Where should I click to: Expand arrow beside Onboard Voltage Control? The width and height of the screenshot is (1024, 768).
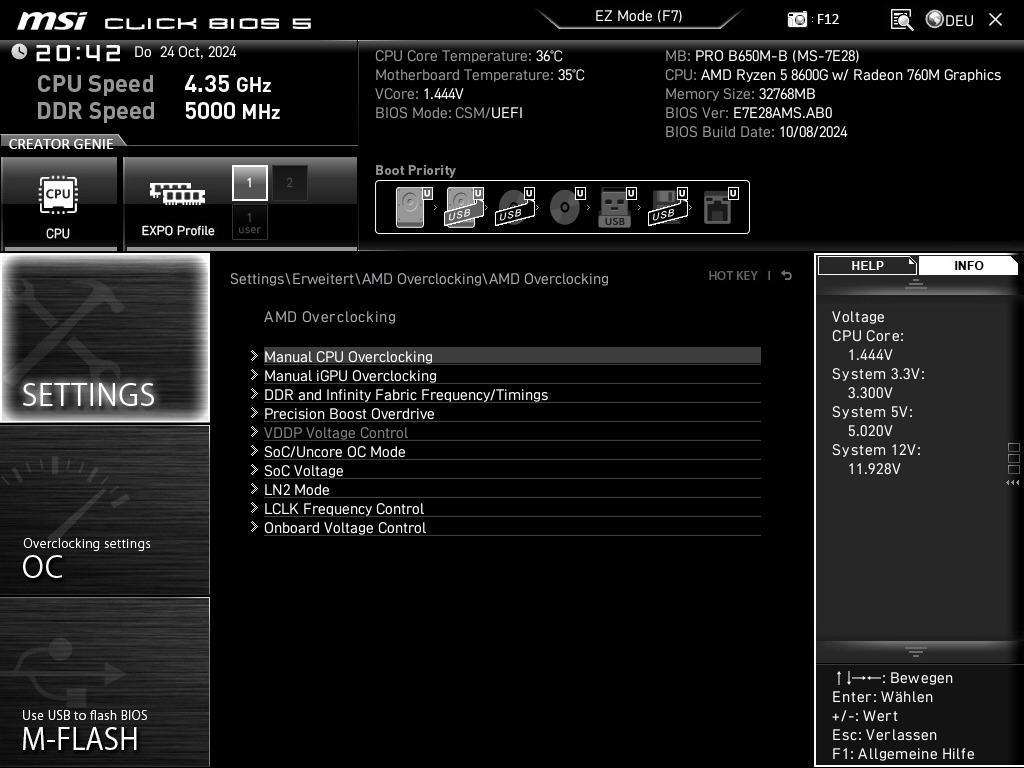point(254,526)
